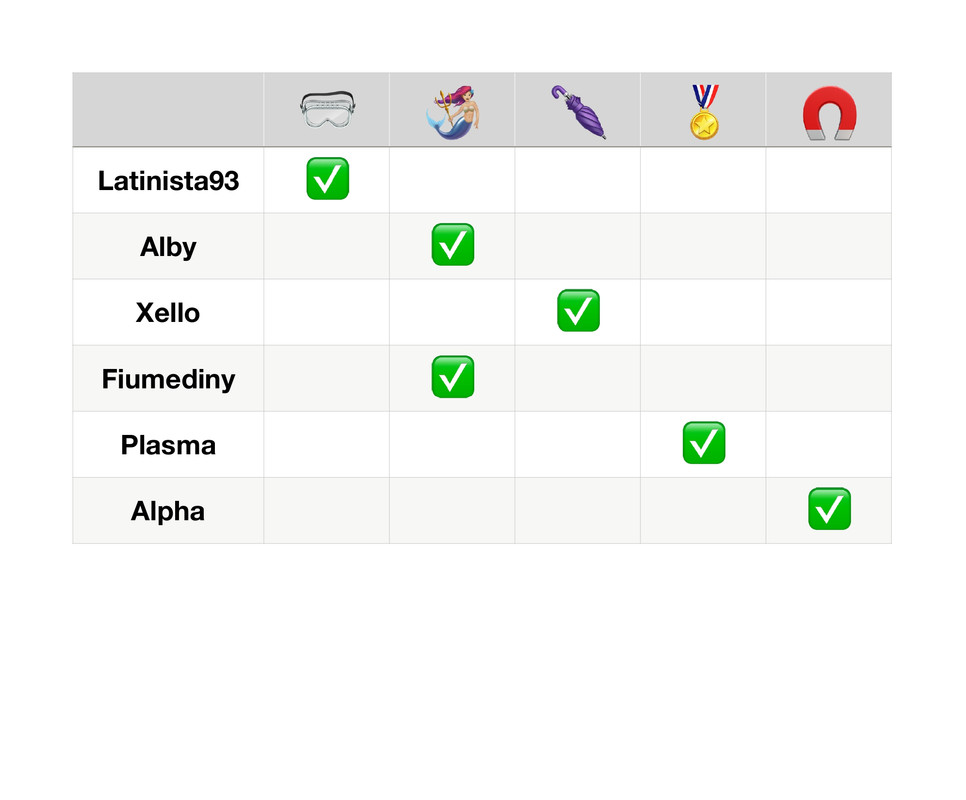
Task: Toggle Alby's mermaid checkmark
Action: [x=452, y=245]
